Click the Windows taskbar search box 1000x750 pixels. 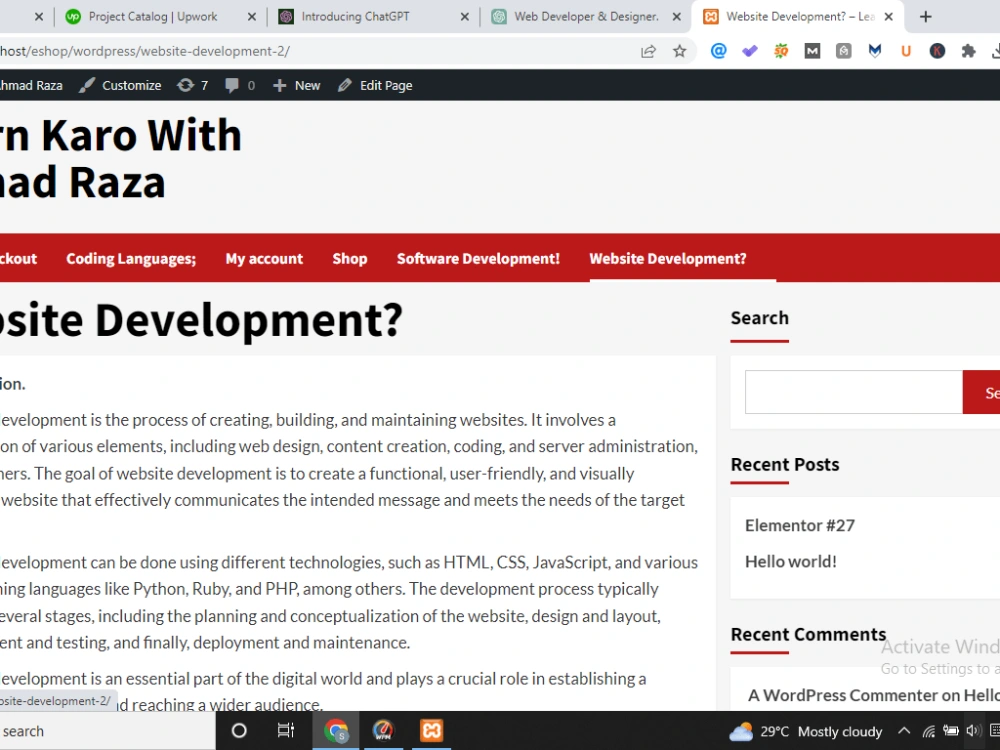click(107, 731)
